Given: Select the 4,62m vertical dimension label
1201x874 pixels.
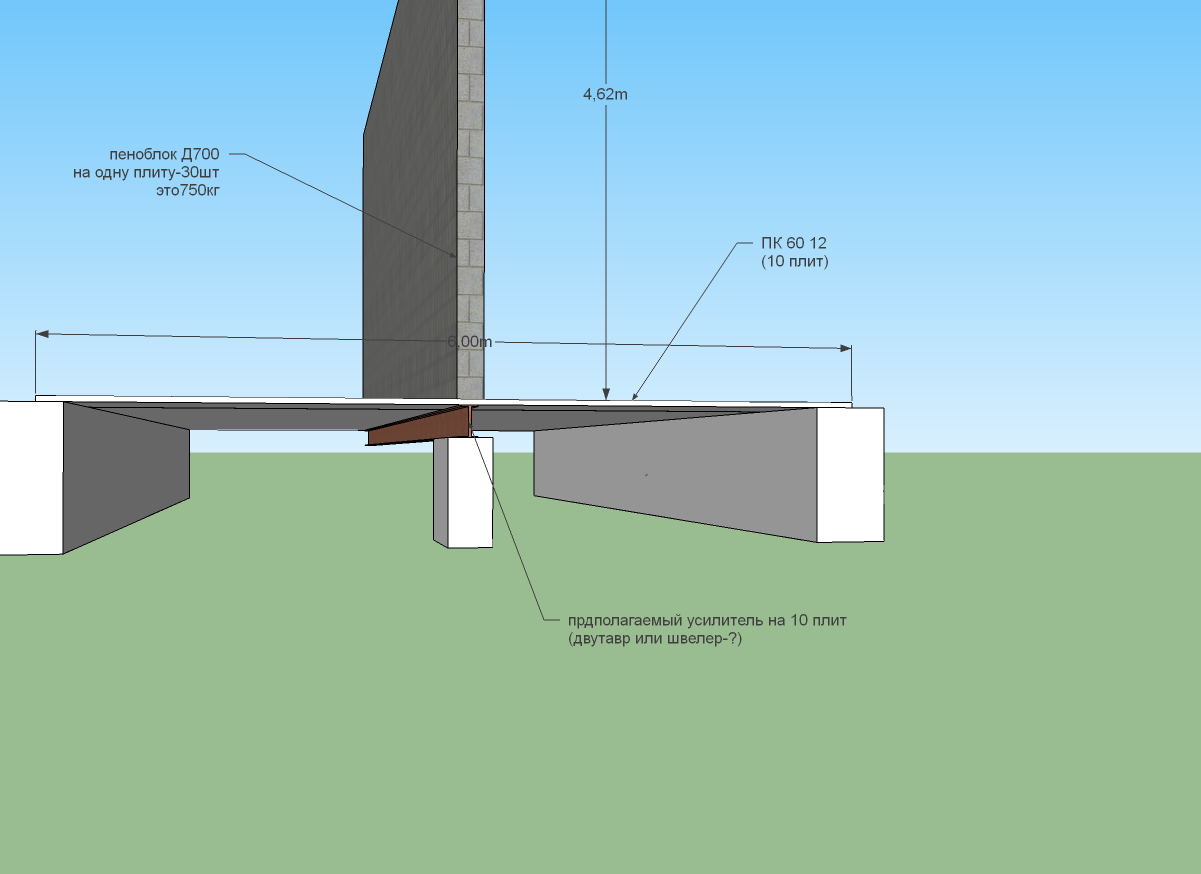Looking at the screenshot, I should pyautogui.click(x=605, y=94).
